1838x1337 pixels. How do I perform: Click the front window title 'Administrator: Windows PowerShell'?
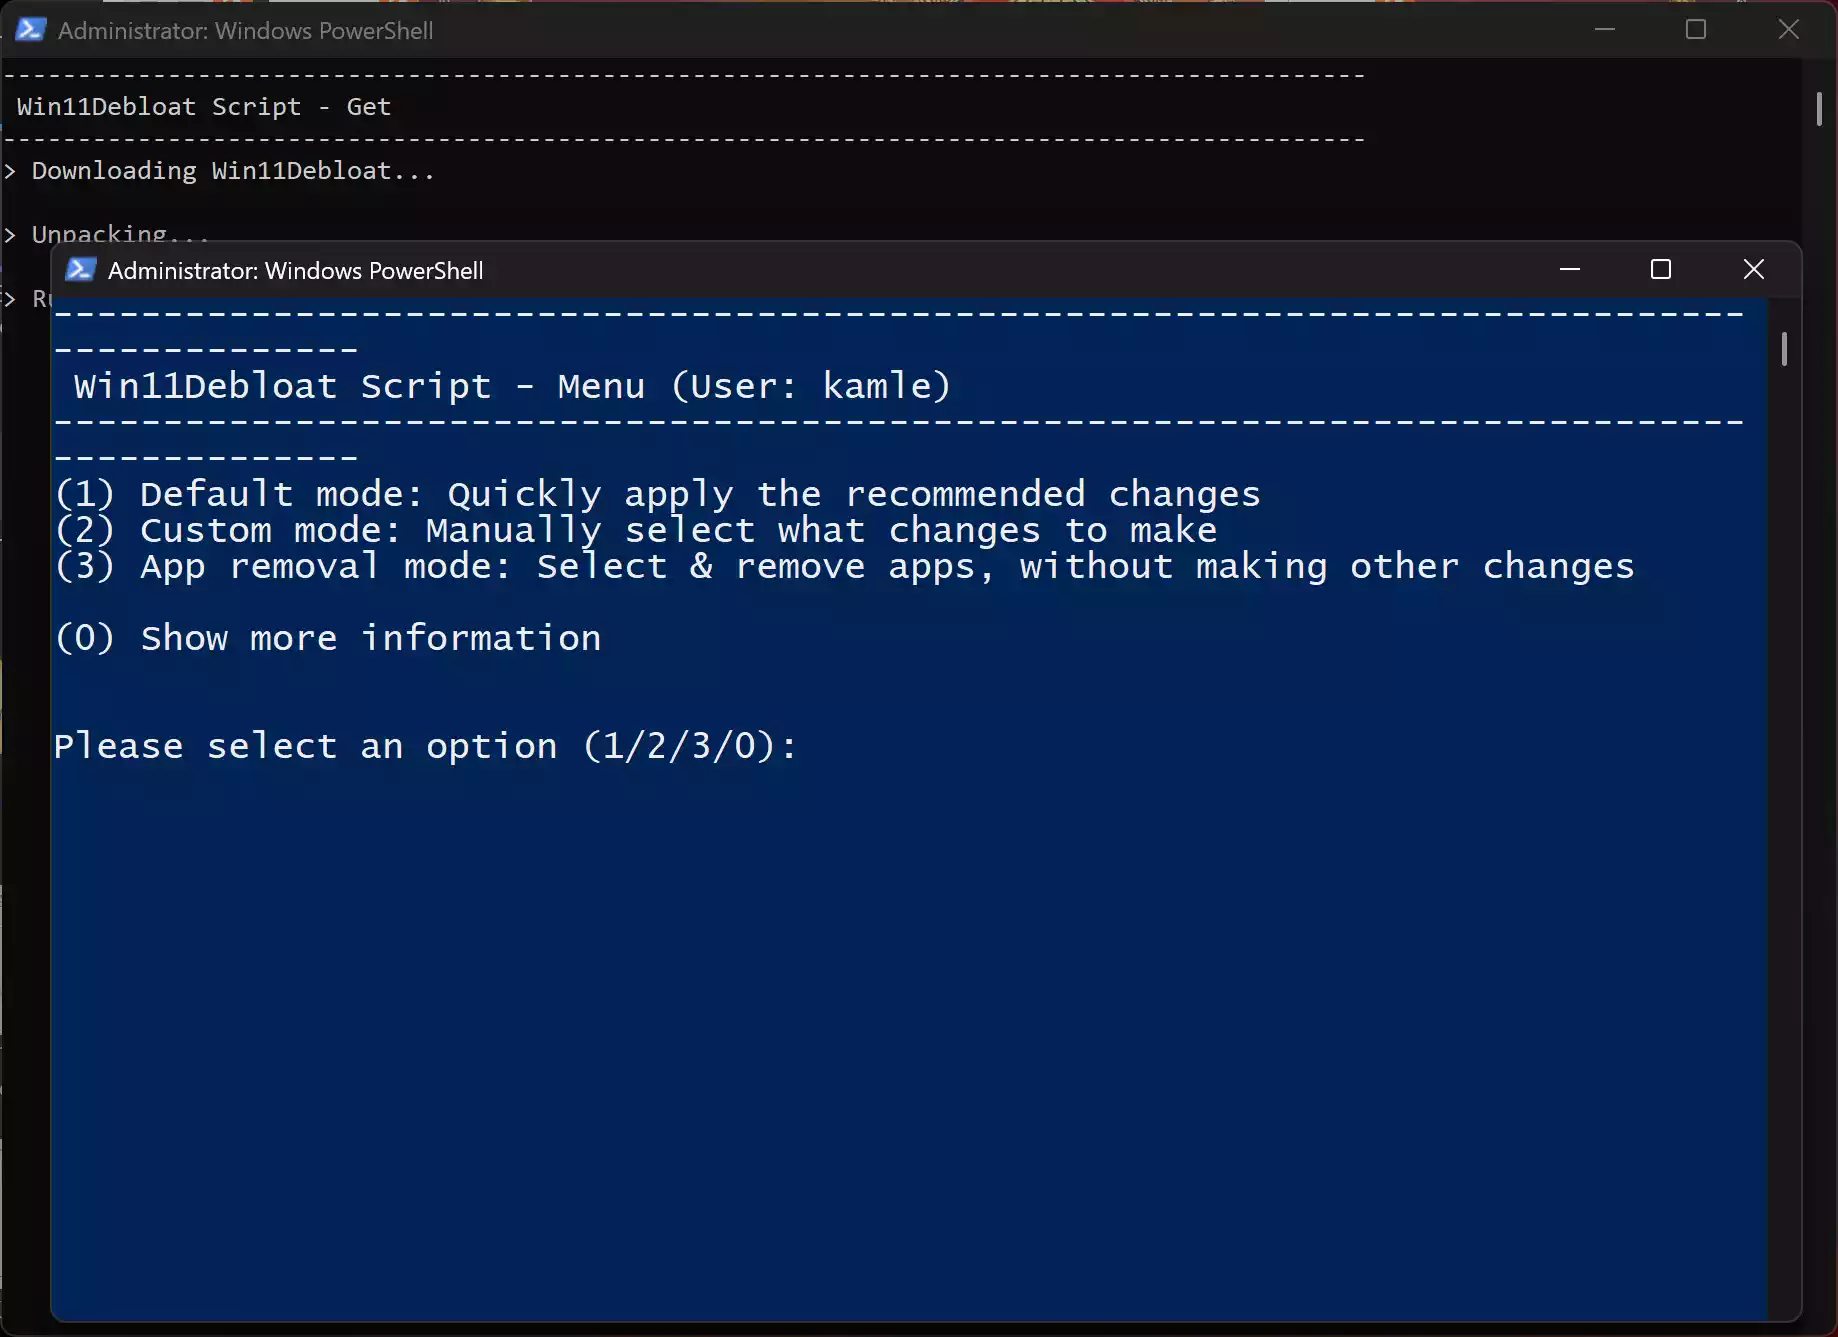294,270
